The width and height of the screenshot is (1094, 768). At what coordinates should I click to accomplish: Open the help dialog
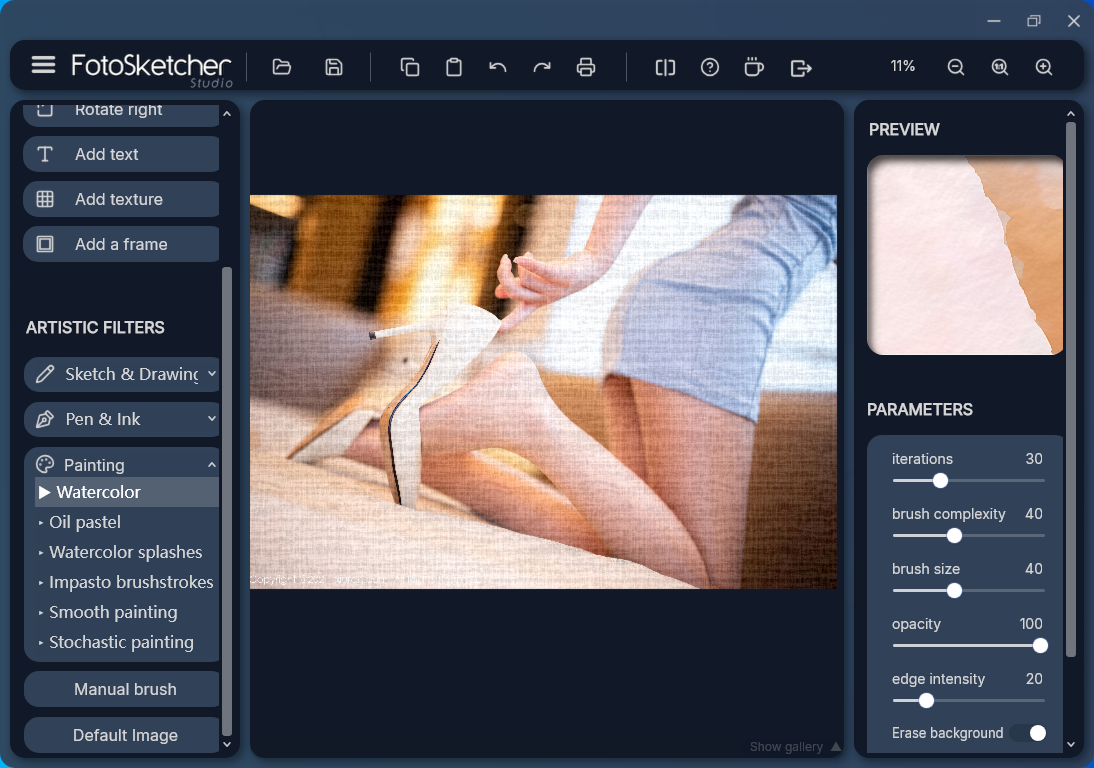tap(710, 67)
